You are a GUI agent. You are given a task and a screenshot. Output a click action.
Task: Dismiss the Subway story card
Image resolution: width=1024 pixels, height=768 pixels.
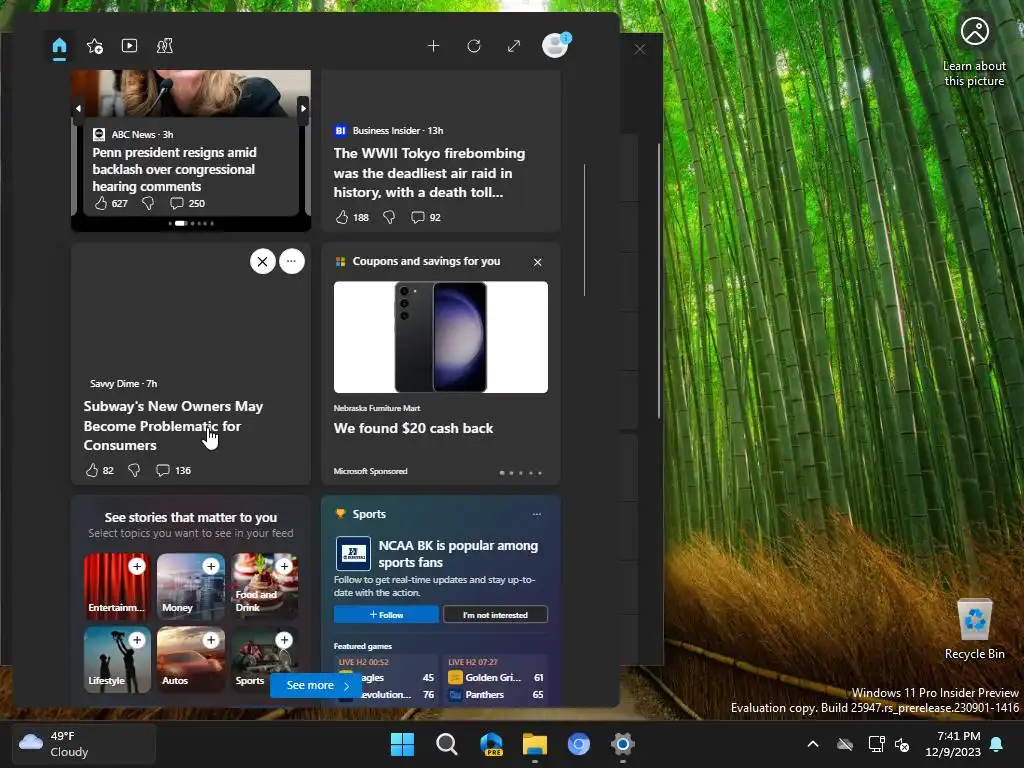click(x=263, y=262)
